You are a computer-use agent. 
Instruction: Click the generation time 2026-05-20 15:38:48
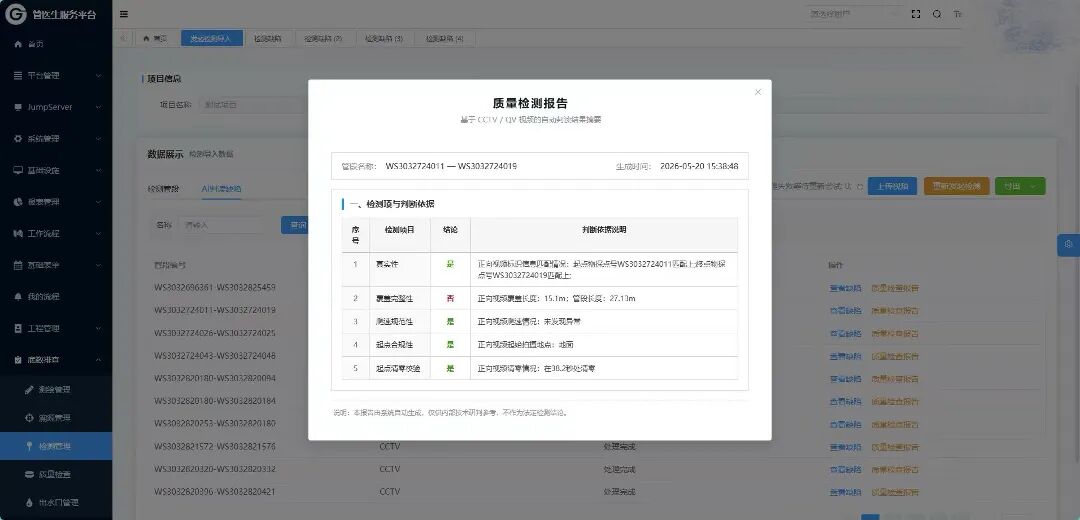click(x=699, y=166)
